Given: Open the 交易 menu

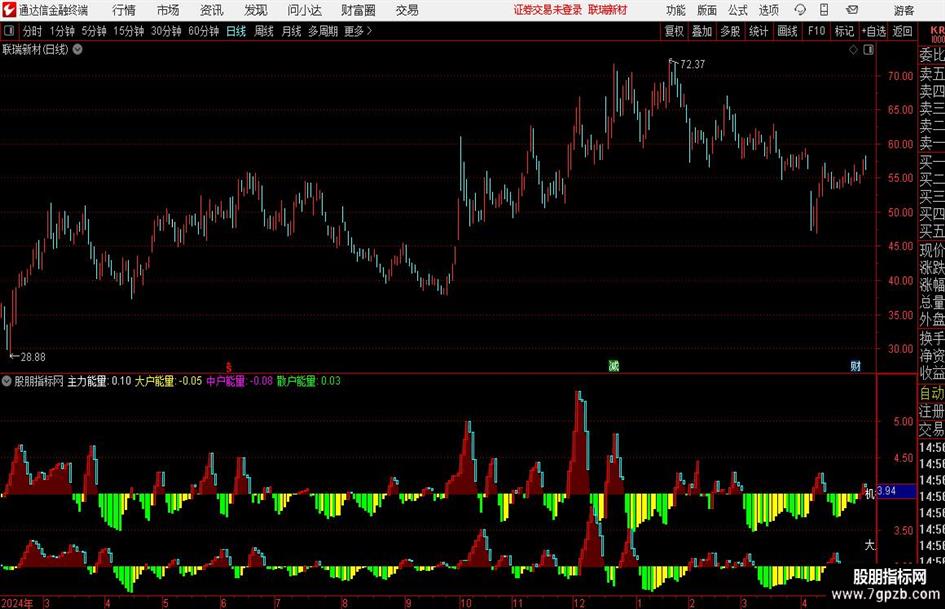Looking at the screenshot, I should pyautogui.click(x=407, y=10).
